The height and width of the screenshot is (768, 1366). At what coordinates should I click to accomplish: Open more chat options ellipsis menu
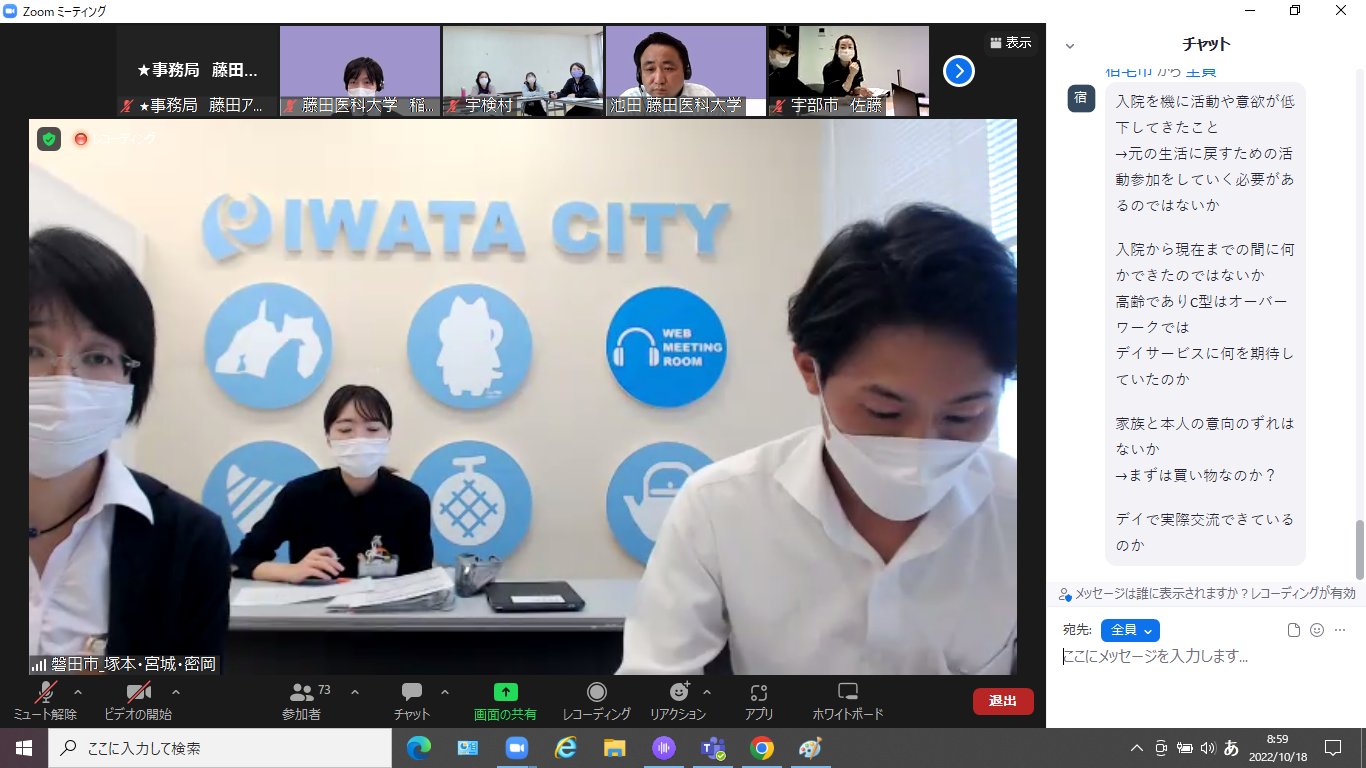click(x=1340, y=630)
